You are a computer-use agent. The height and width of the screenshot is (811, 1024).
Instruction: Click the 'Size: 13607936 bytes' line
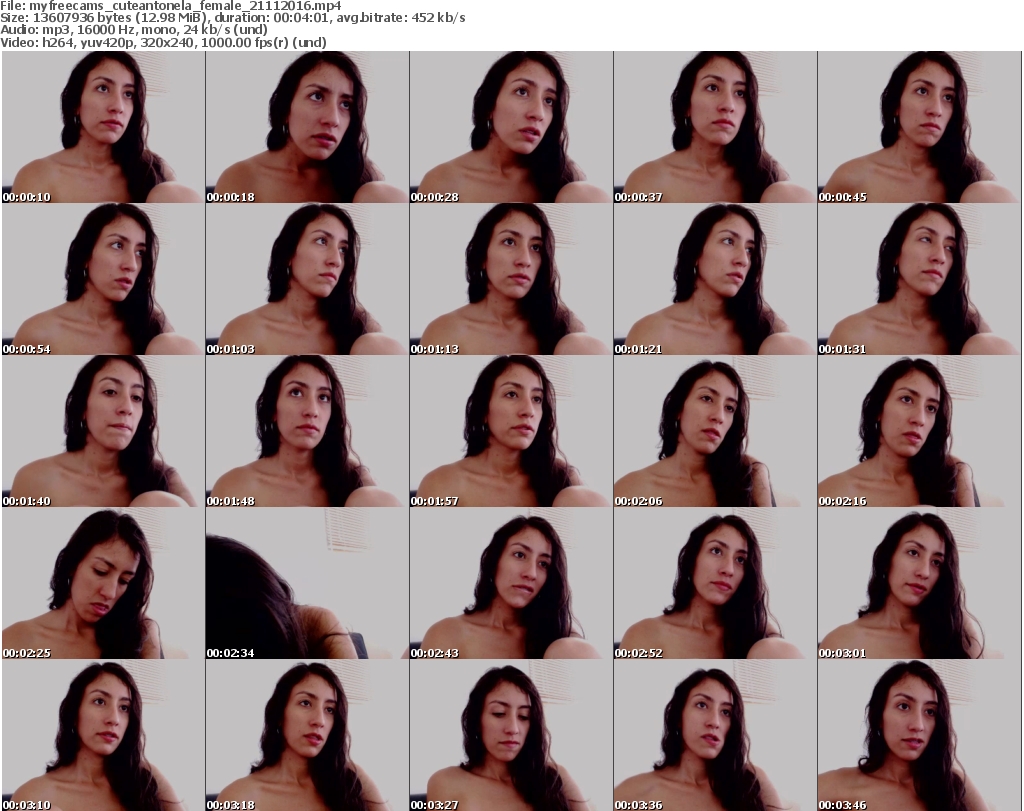pyautogui.click(x=232, y=18)
